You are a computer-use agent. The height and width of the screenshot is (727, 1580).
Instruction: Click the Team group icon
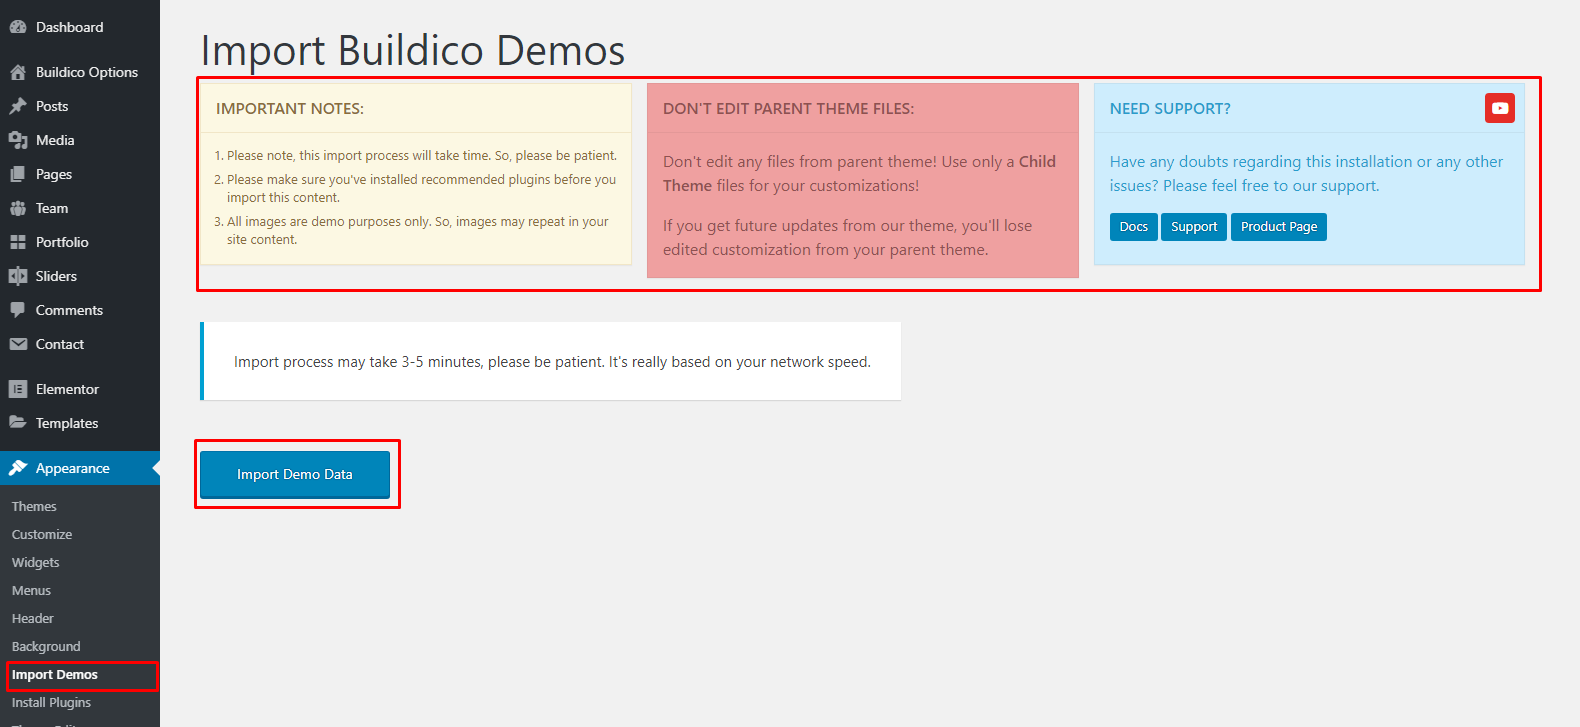[x=18, y=208]
